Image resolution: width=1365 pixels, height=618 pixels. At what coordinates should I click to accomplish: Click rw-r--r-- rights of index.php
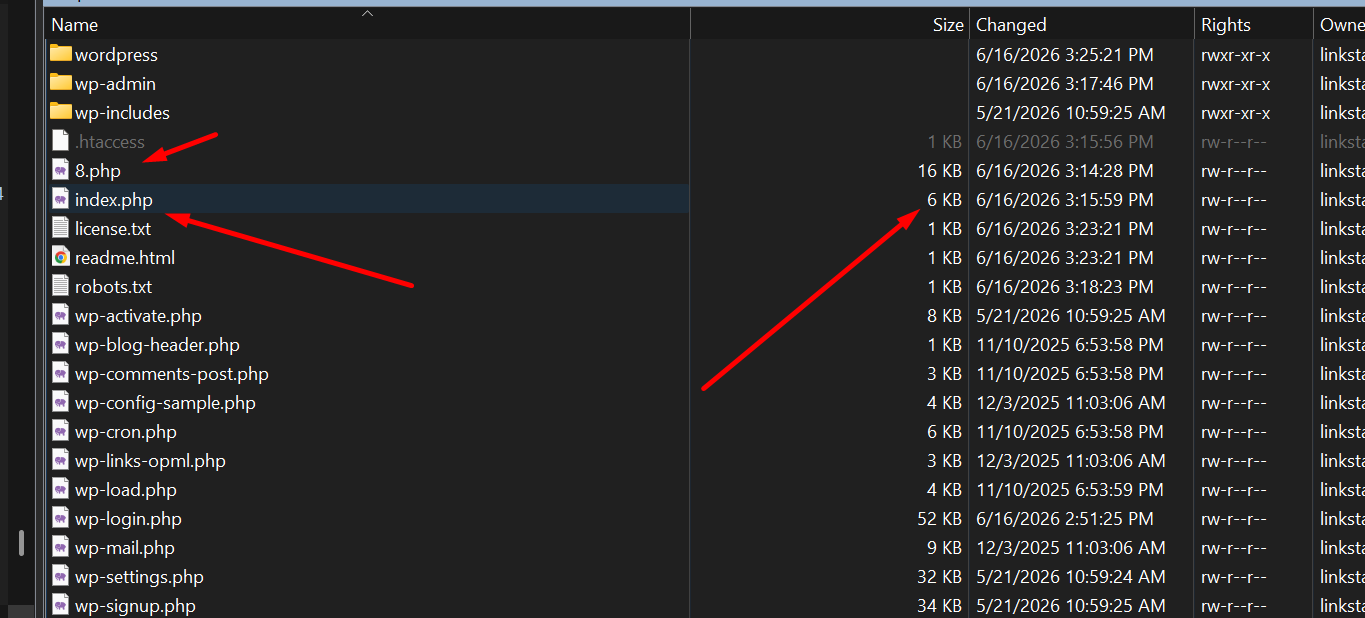pyautogui.click(x=1233, y=200)
